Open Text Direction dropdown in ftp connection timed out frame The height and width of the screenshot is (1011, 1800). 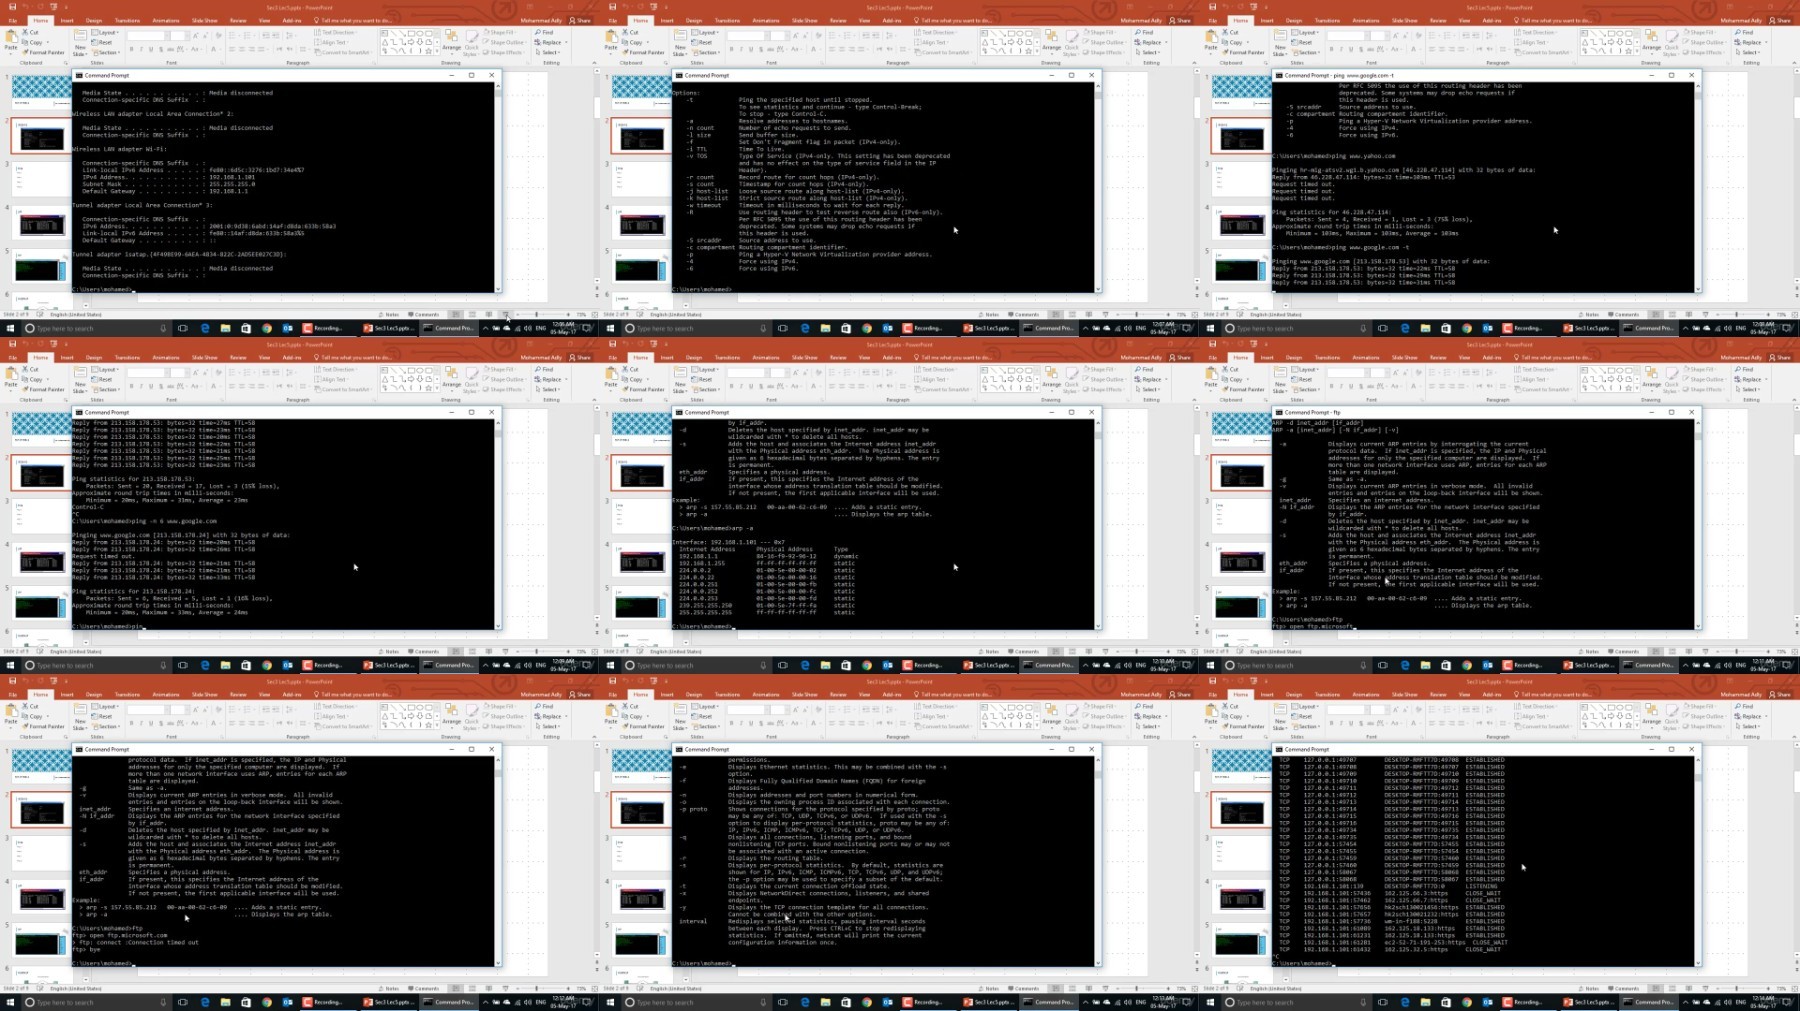coord(335,706)
